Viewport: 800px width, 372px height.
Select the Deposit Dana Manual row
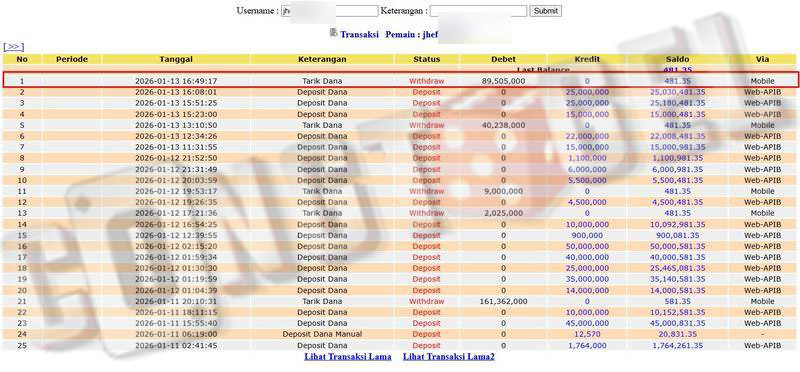click(x=400, y=334)
